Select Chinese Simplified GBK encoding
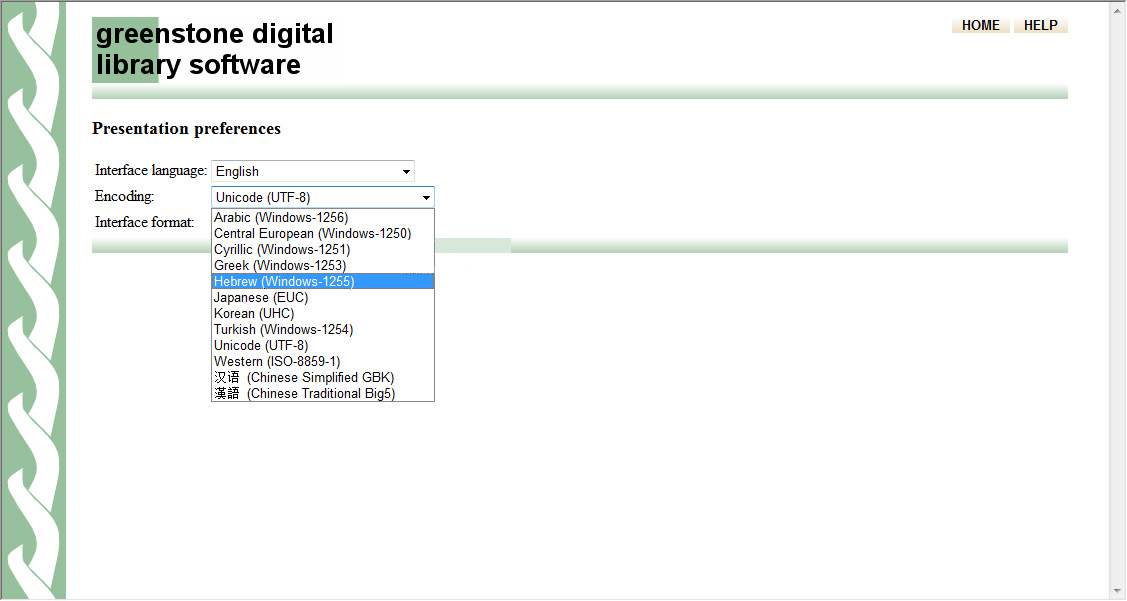This screenshot has height=601, width=1127. click(323, 377)
